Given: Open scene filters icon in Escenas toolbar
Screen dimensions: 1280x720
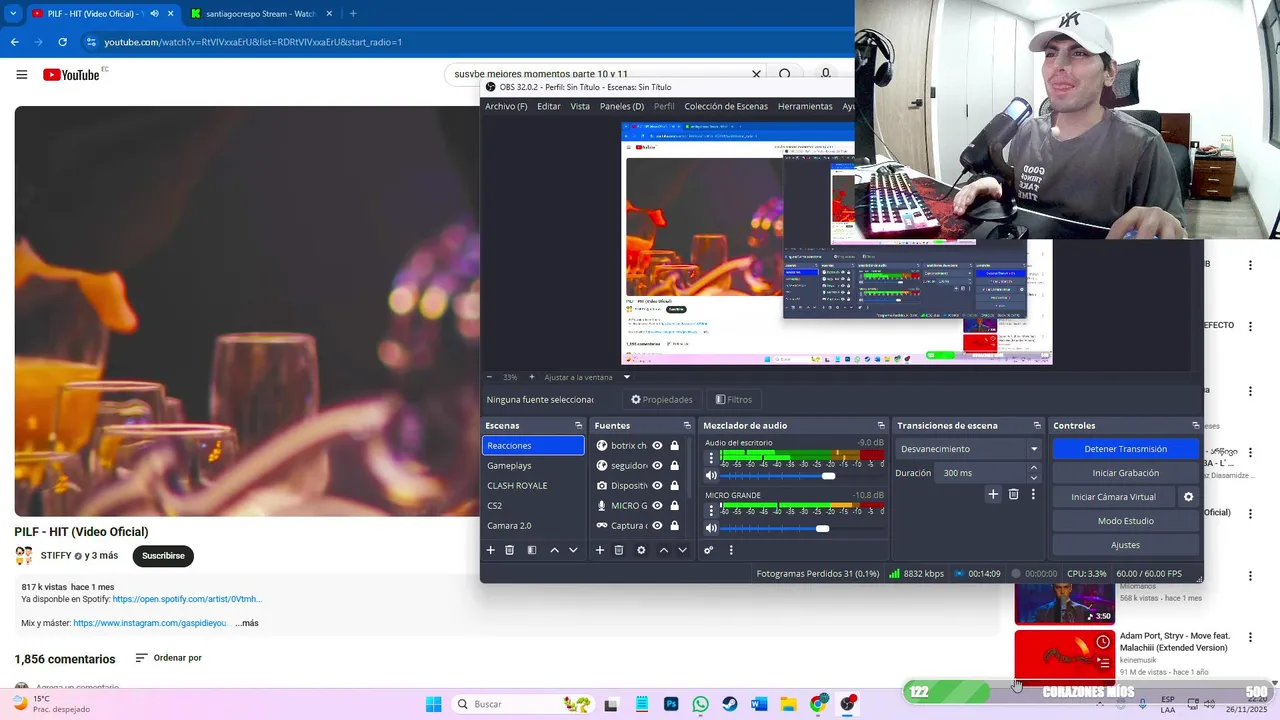Looking at the screenshot, I should pos(532,550).
